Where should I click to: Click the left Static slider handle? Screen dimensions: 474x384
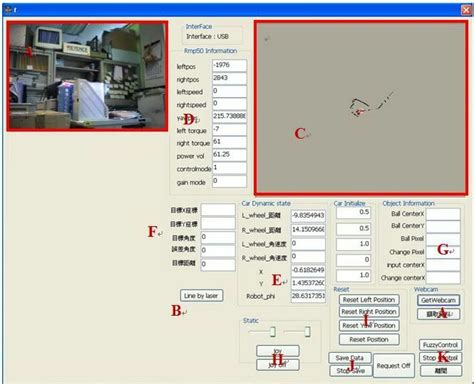(x=273, y=332)
